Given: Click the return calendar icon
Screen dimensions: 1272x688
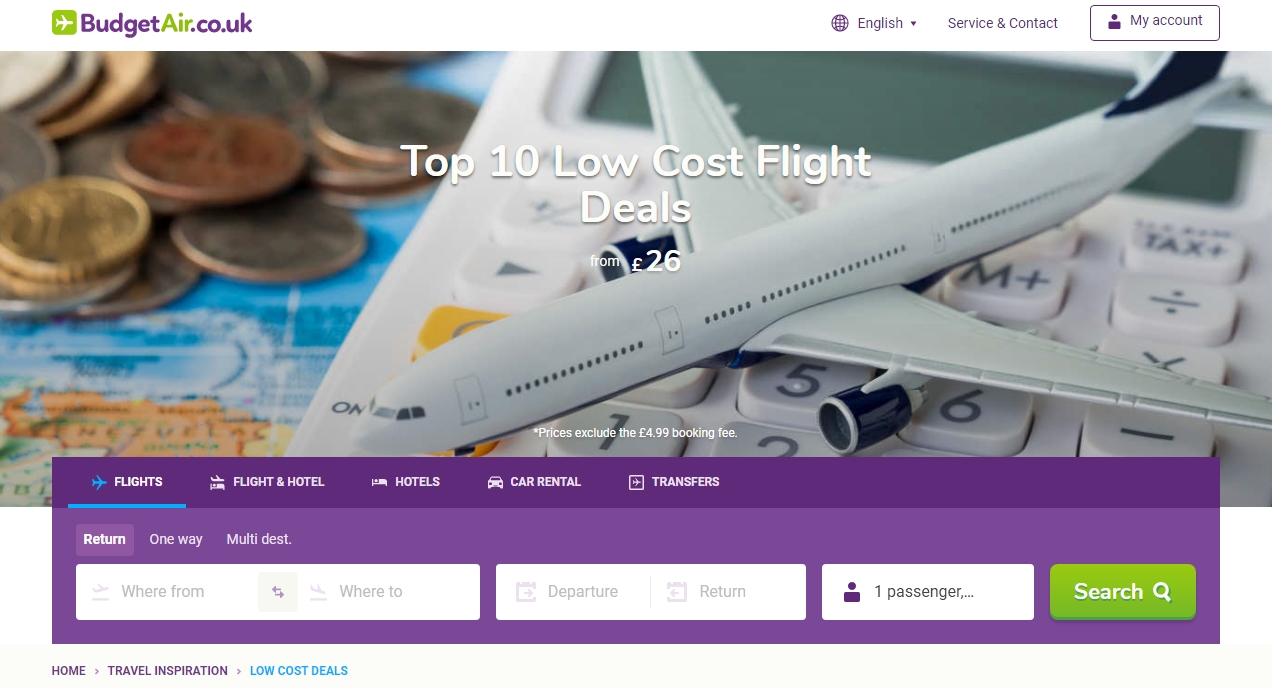Looking at the screenshot, I should click(677, 592).
